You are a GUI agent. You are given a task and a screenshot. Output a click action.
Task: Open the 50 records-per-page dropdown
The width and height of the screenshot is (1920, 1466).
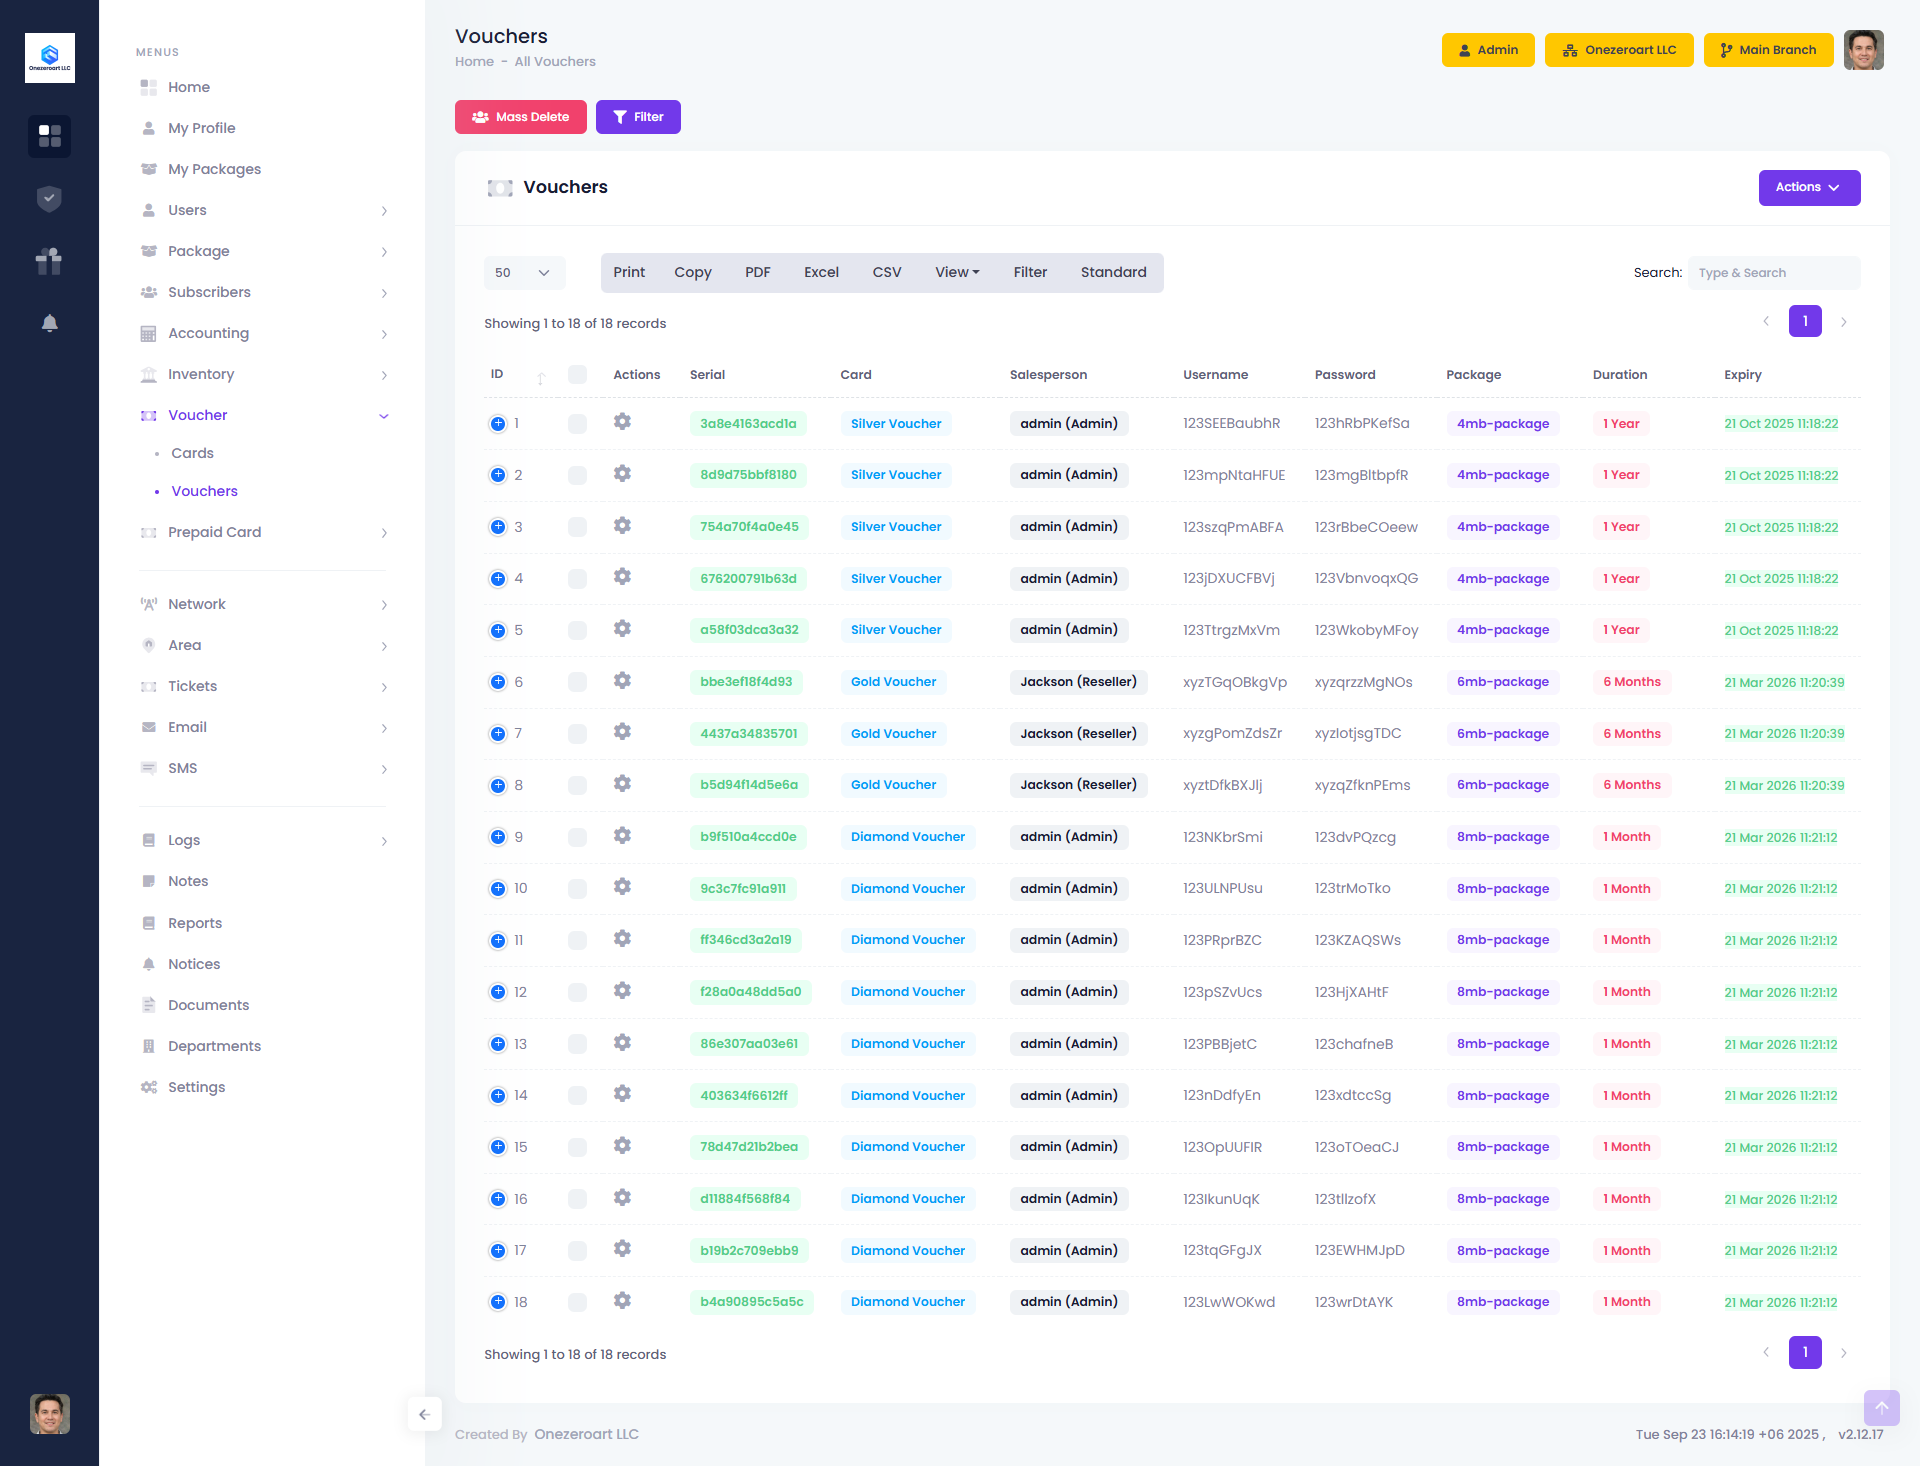pyautogui.click(x=524, y=273)
